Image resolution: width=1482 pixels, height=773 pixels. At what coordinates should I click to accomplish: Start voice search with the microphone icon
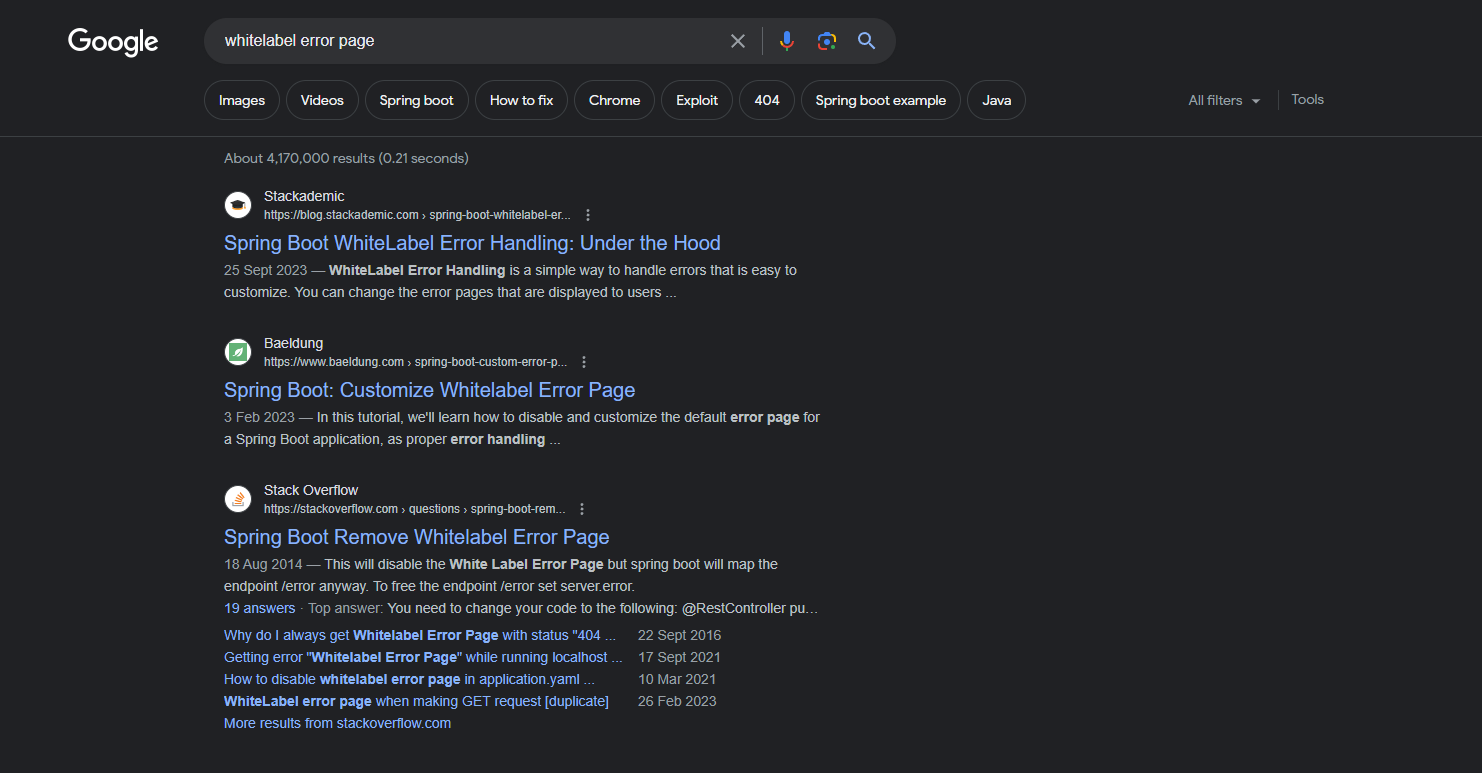pyautogui.click(x=787, y=41)
